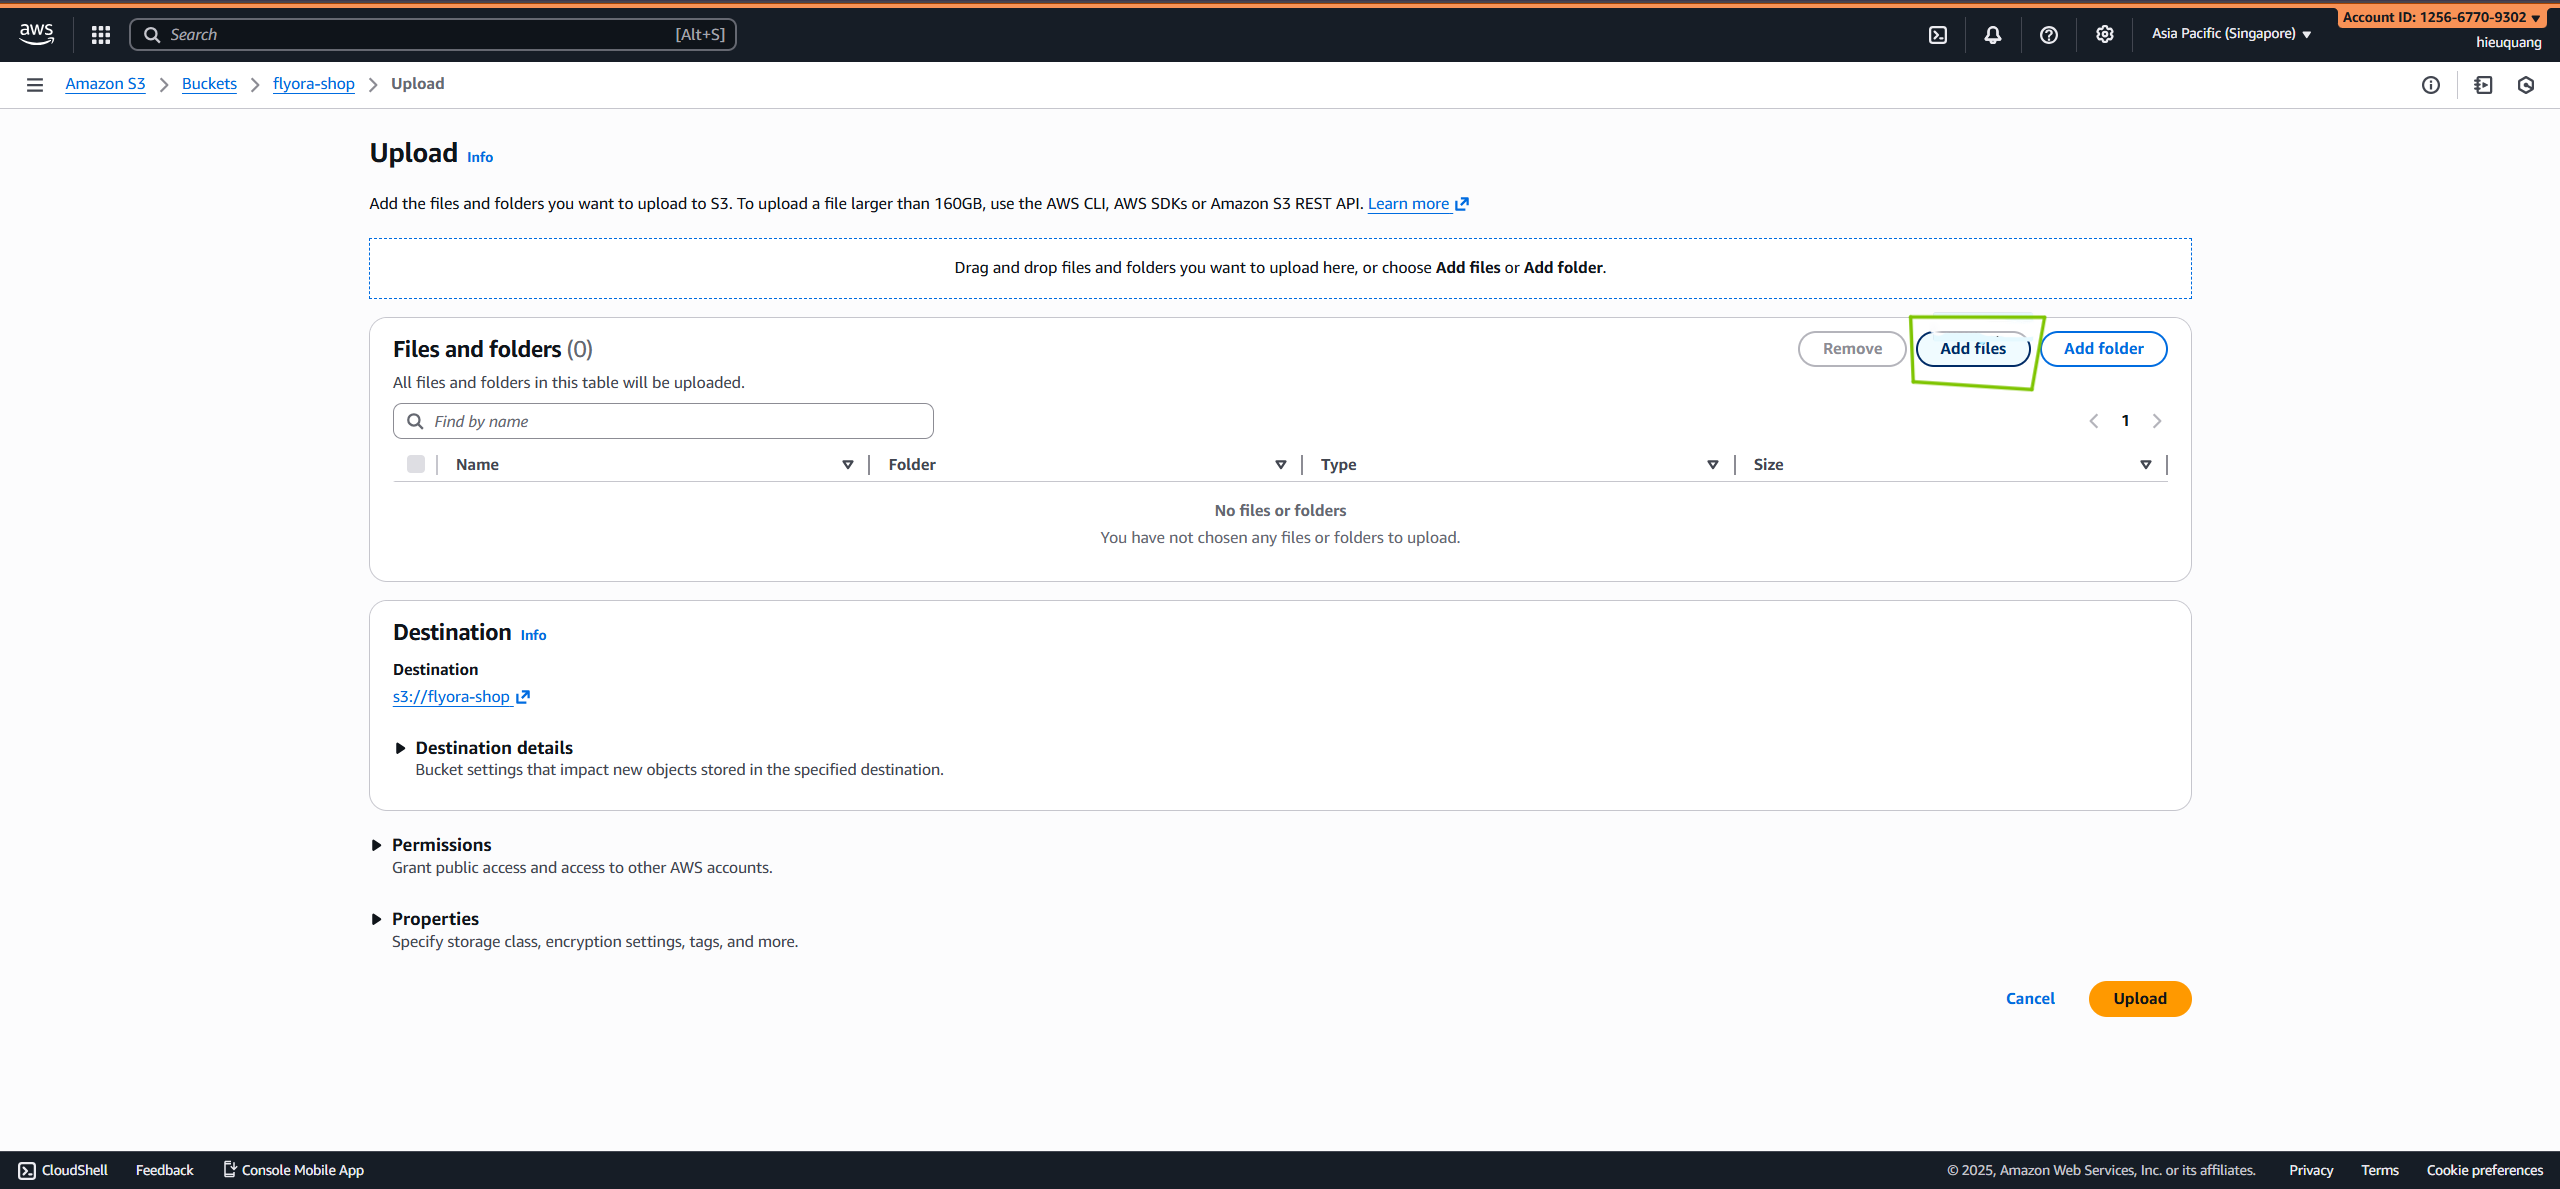Open the settings gear in the navigation bar
2560x1189 pixels.
coord(2104,33)
